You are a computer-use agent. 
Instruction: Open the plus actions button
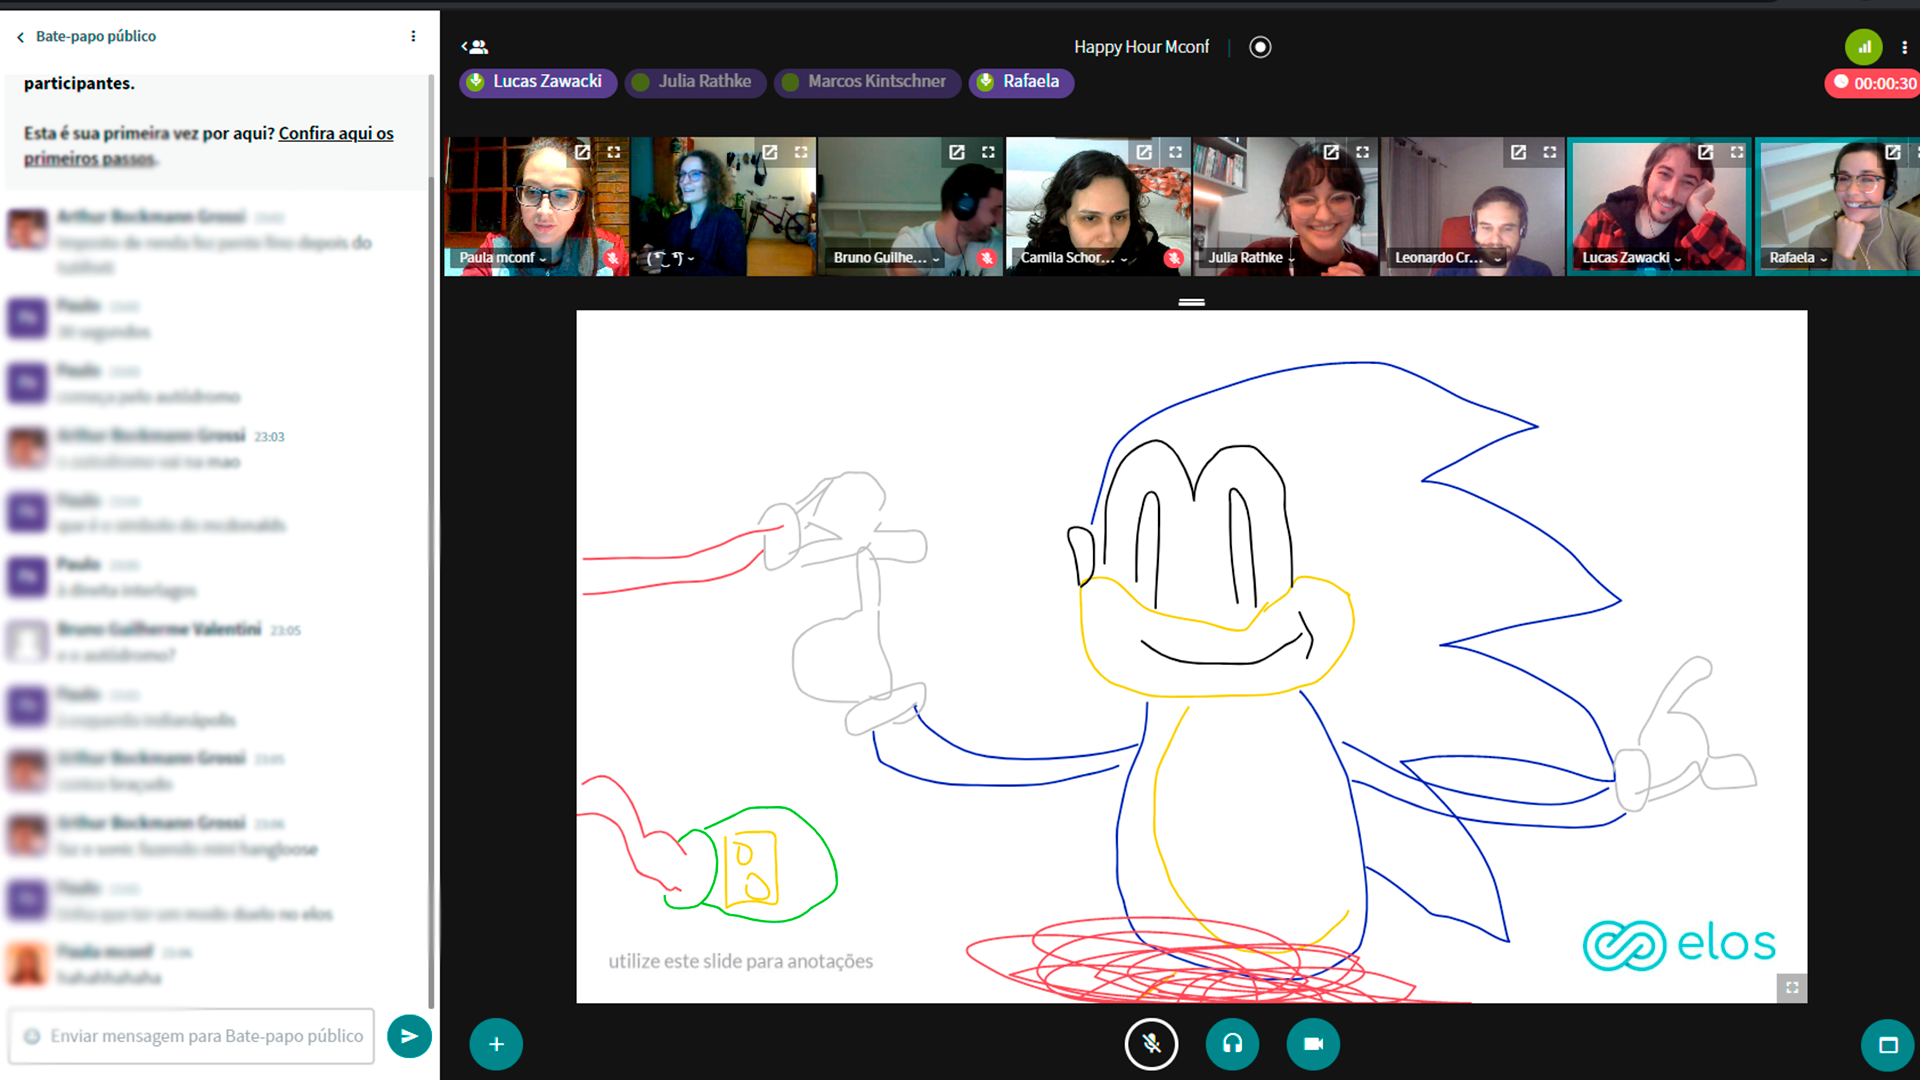click(496, 1044)
